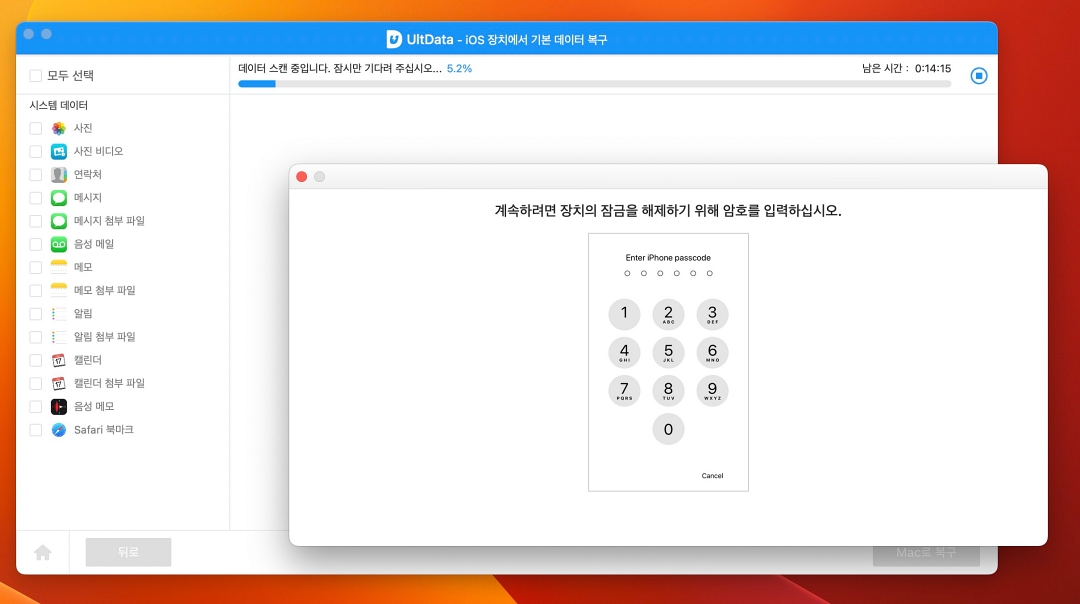Click the scan progress bar
The width and height of the screenshot is (1080, 604).
(594, 84)
